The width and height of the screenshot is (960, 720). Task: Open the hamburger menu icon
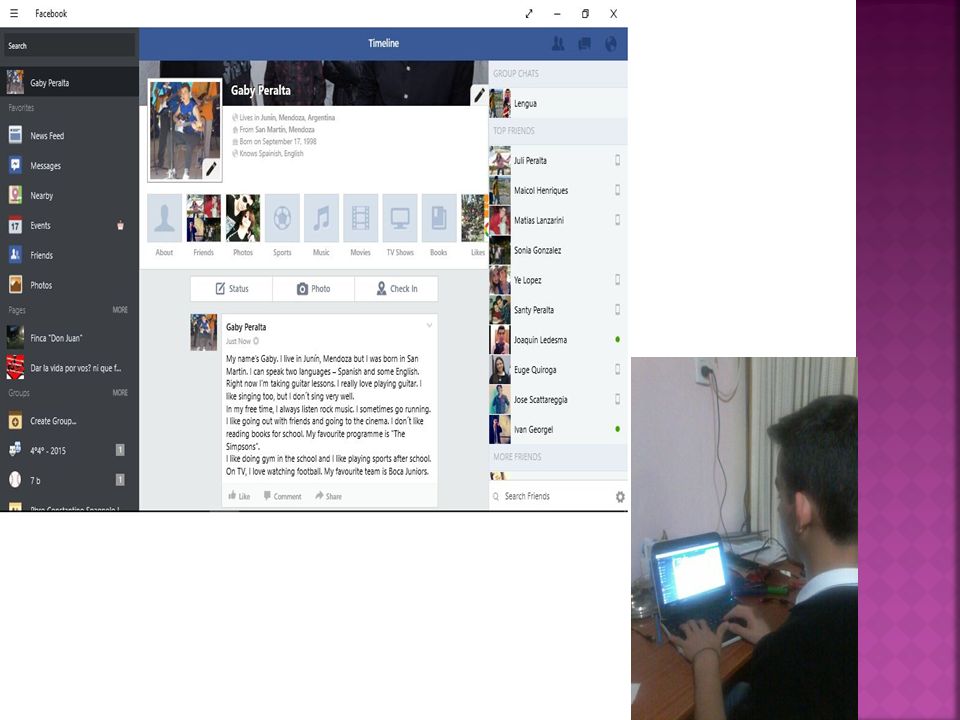[14, 13]
